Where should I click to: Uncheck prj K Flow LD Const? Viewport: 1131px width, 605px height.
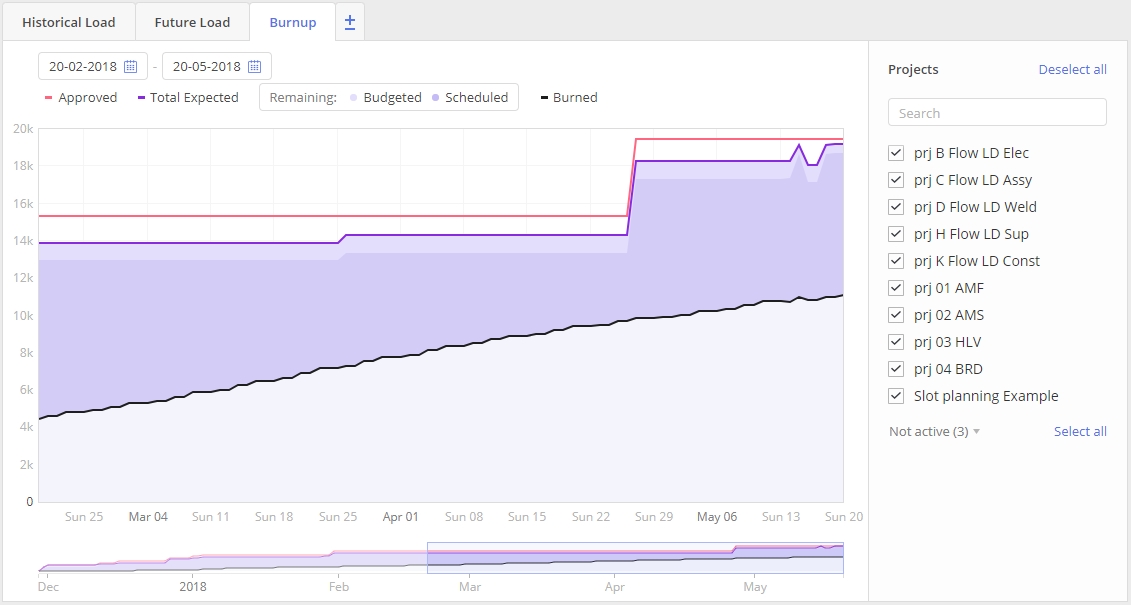click(896, 261)
